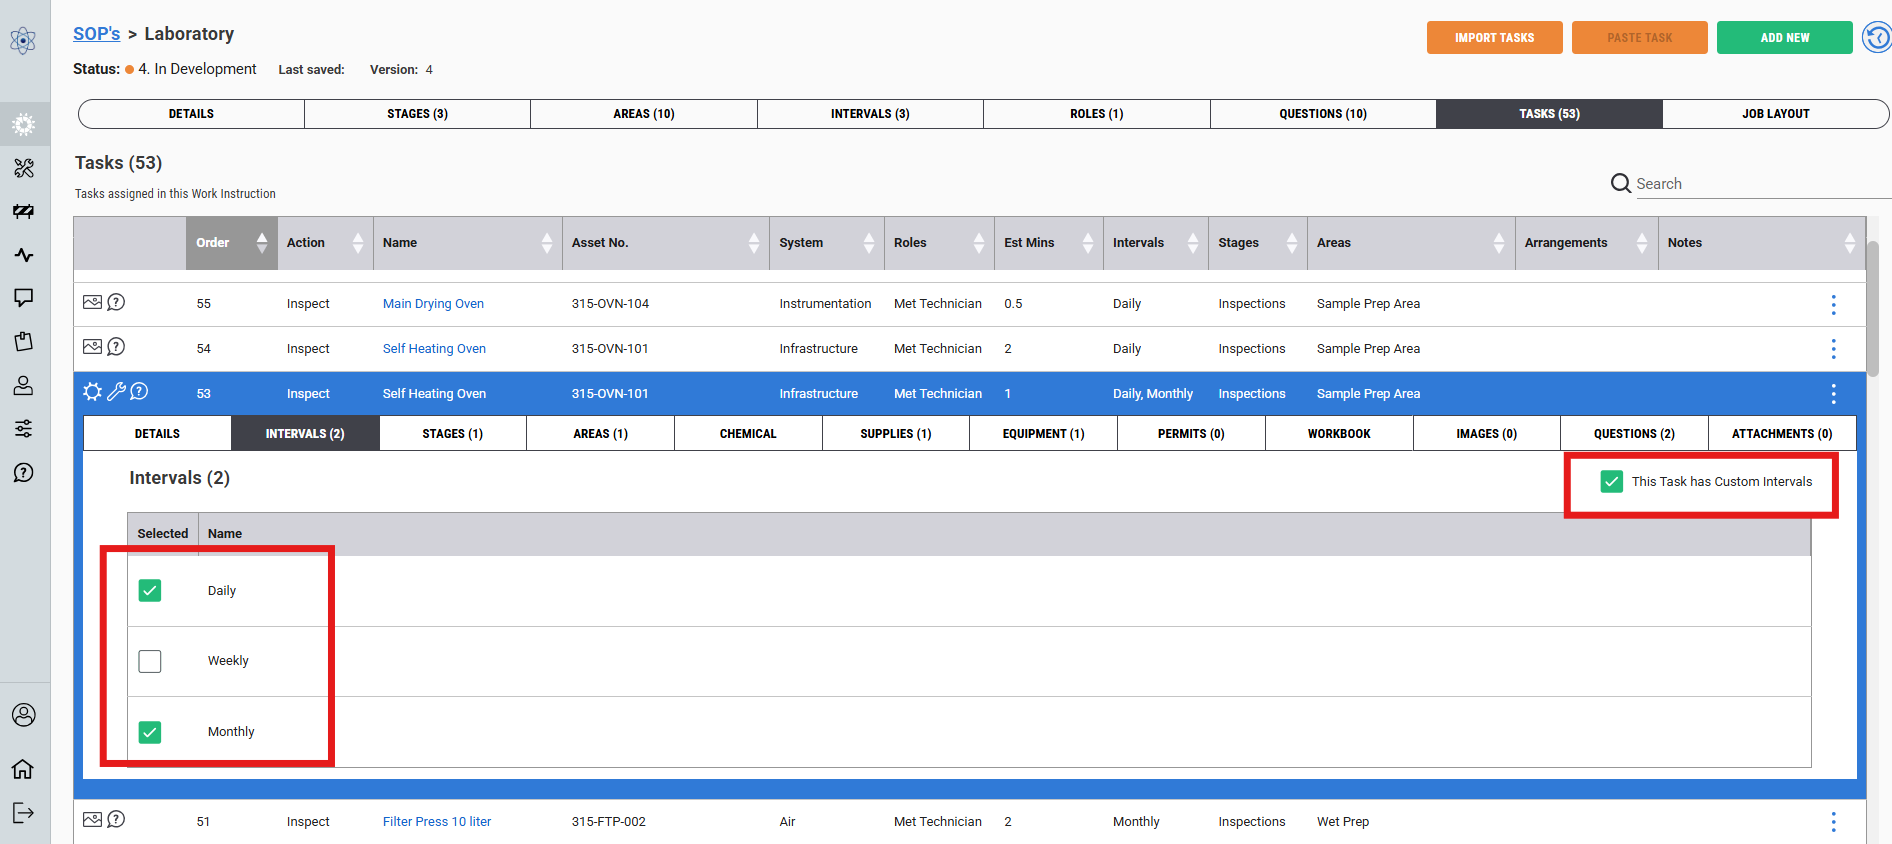Open the task's EQUIPMENT (1) sub-tab
The width and height of the screenshot is (1892, 844).
(x=1043, y=434)
